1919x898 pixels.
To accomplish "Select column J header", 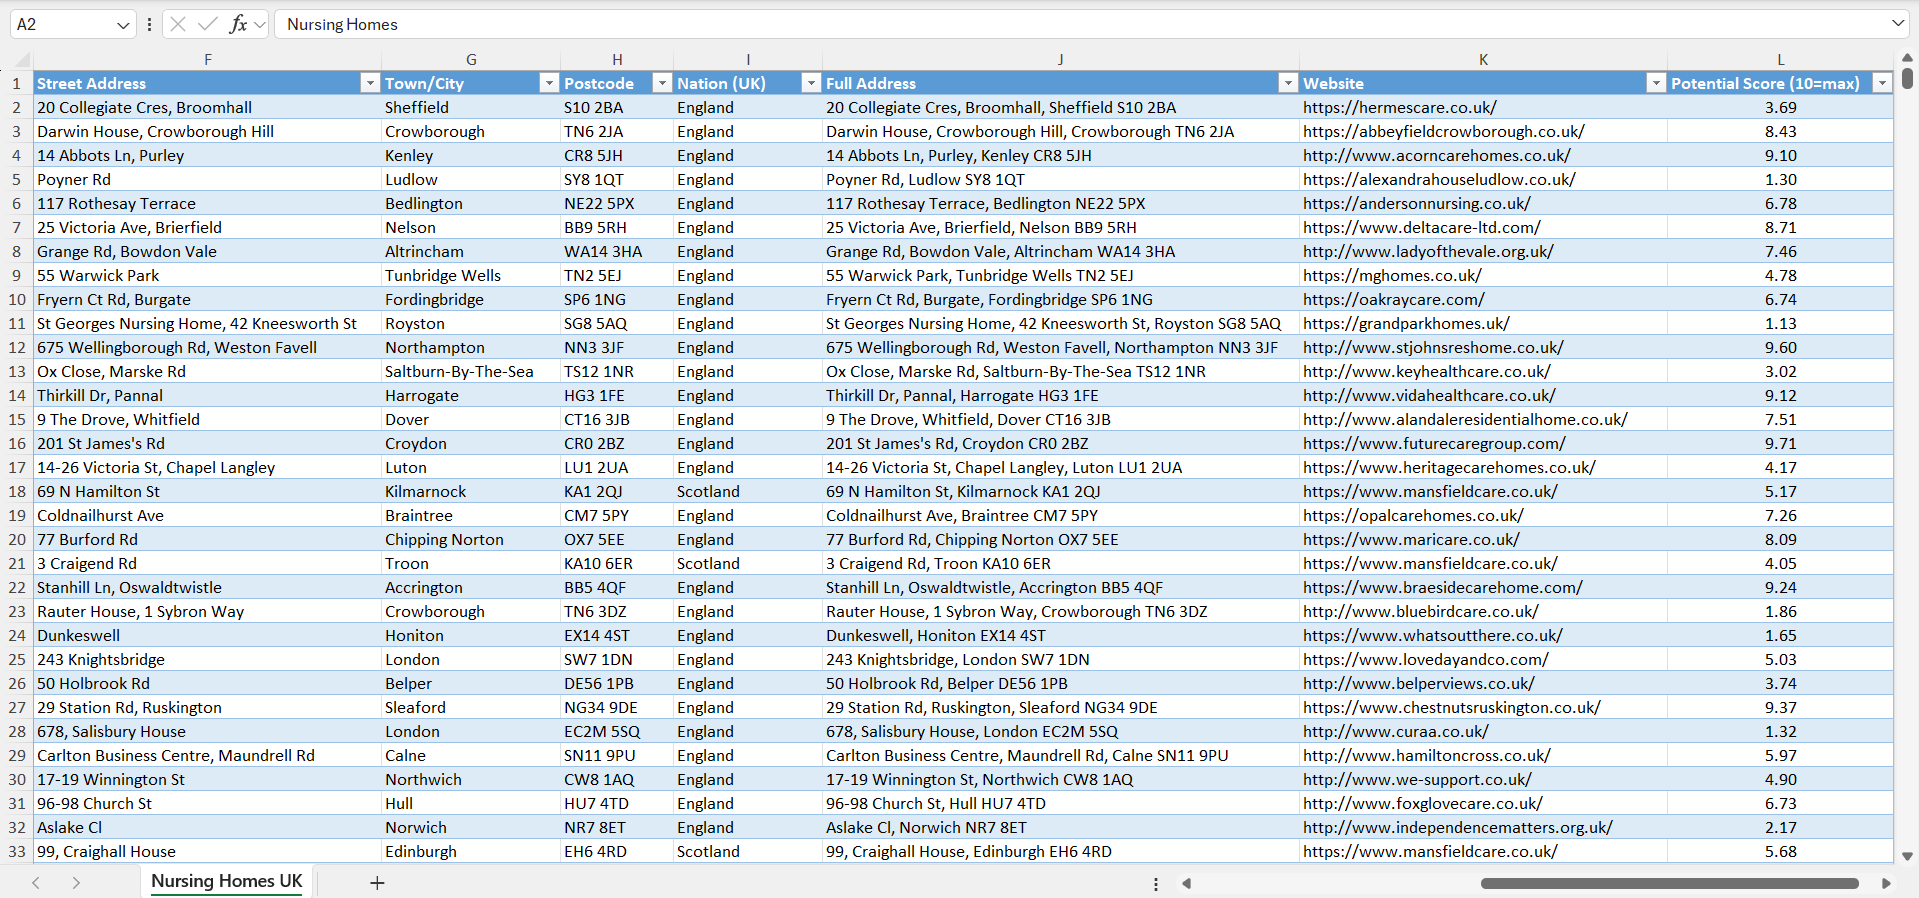I will pyautogui.click(x=1061, y=60).
